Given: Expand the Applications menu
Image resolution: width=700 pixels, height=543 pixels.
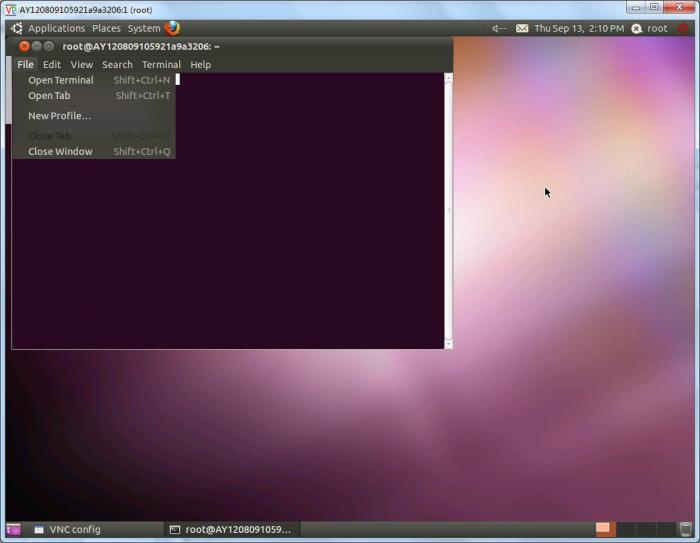Looking at the screenshot, I should point(56,28).
